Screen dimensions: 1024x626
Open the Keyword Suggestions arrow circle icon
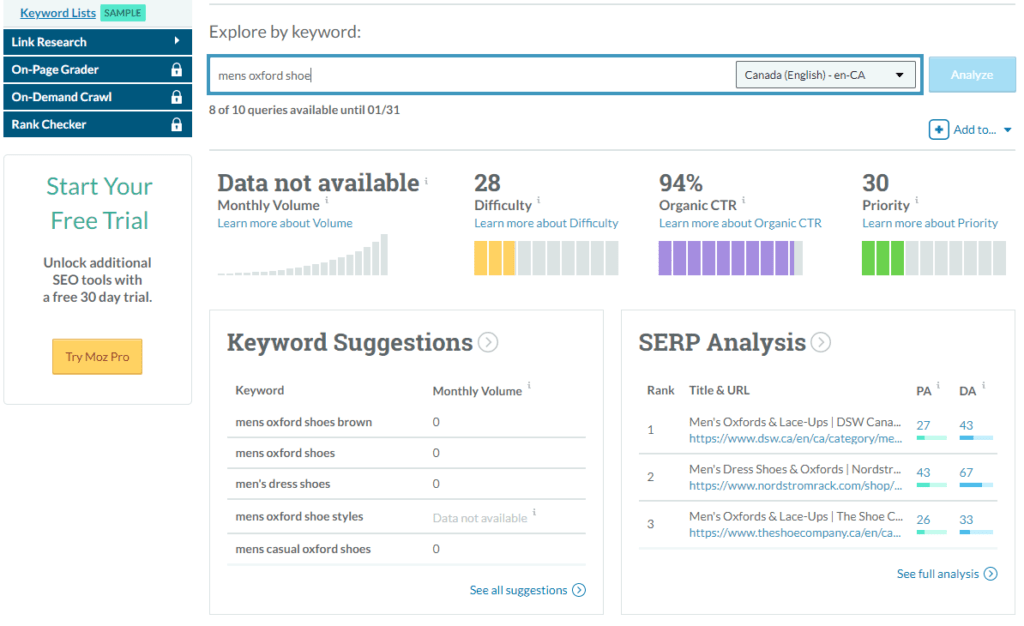(x=488, y=342)
